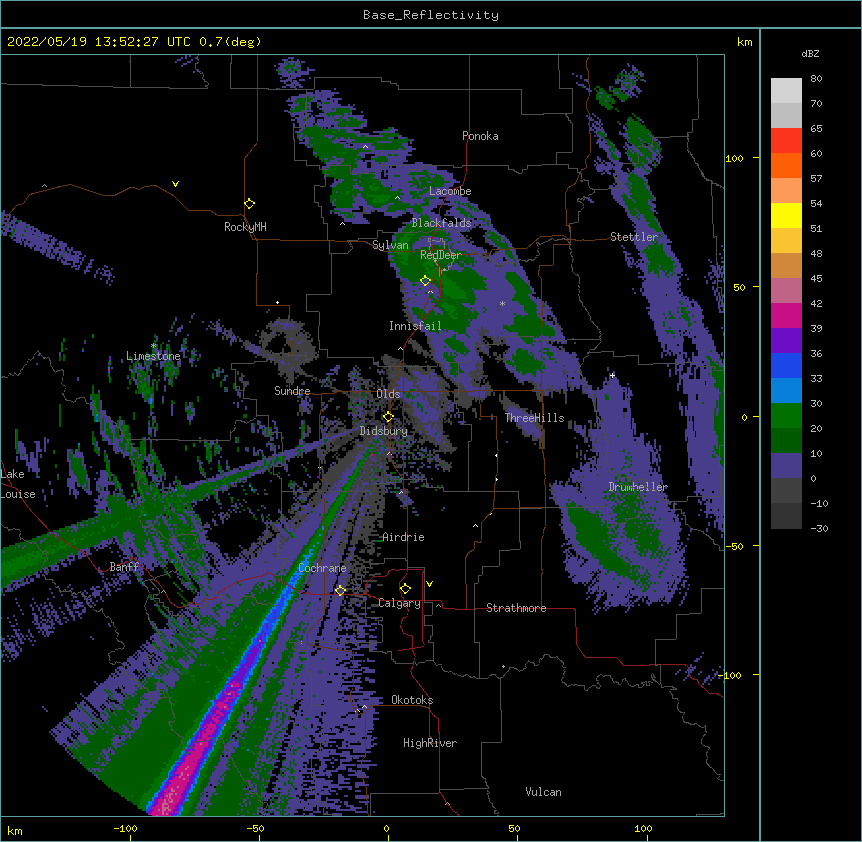Click the RockyMH label
The image size is (862, 842).
(245, 227)
